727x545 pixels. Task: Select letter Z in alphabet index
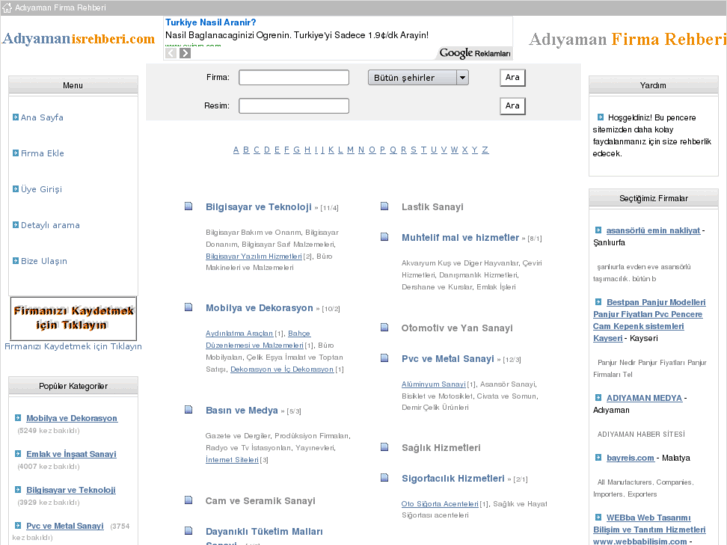coord(485,150)
